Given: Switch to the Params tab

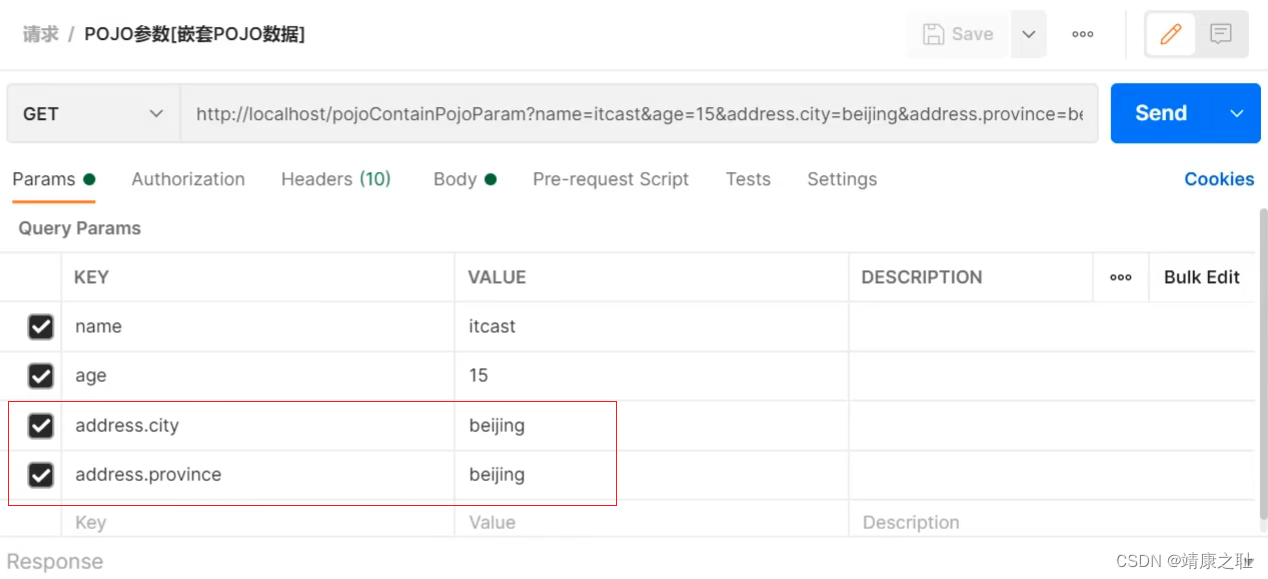Looking at the screenshot, I should click(54, 179).
